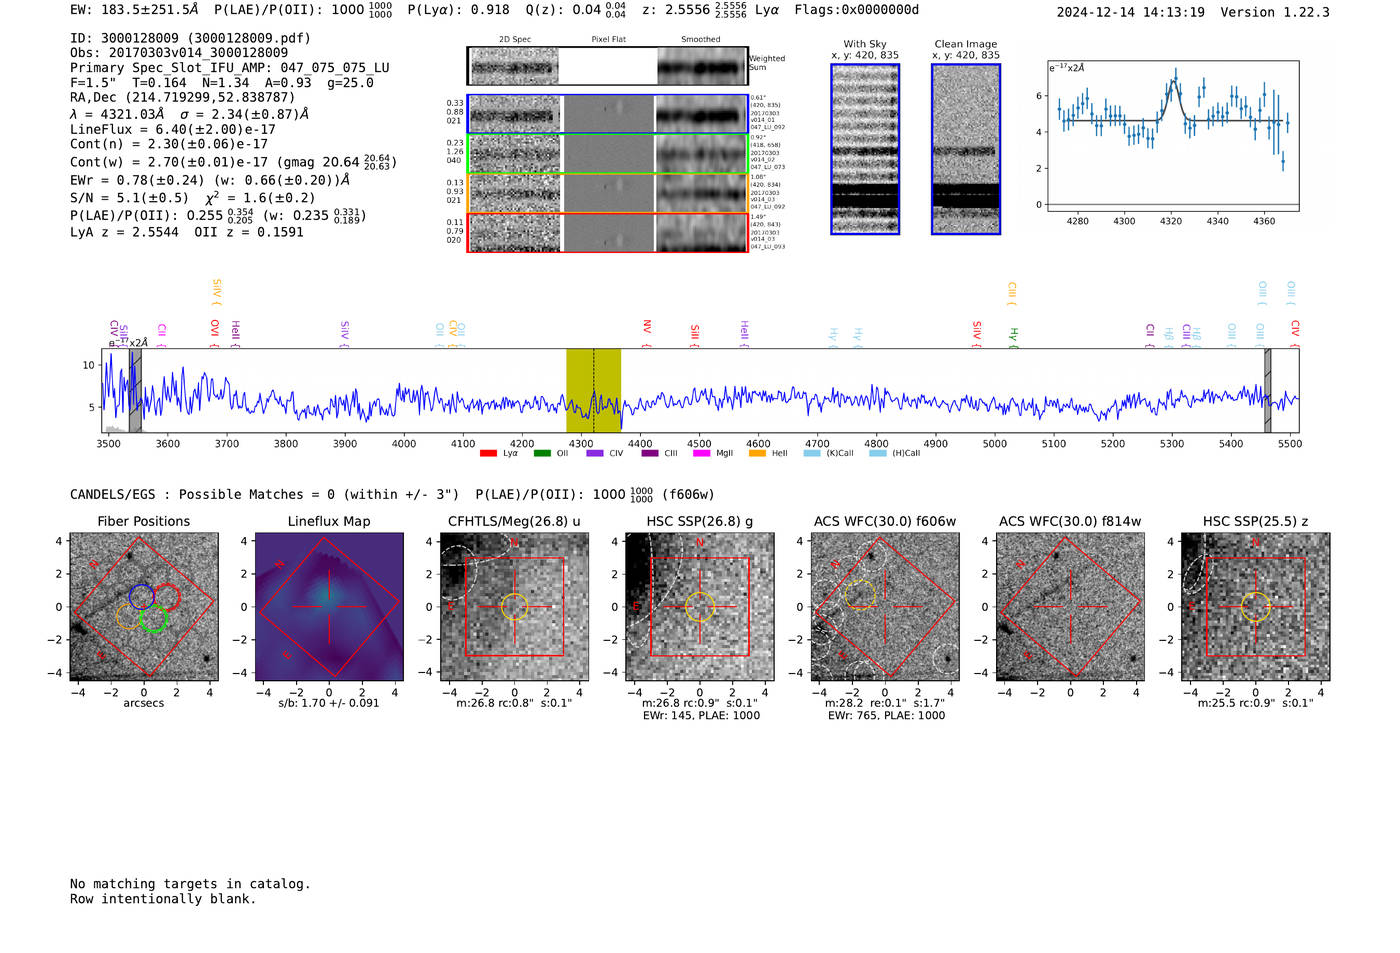Click the P(Lyα): 0.918 header value
The width and height of the screenshot is (1400, 953).
[459, 10]
